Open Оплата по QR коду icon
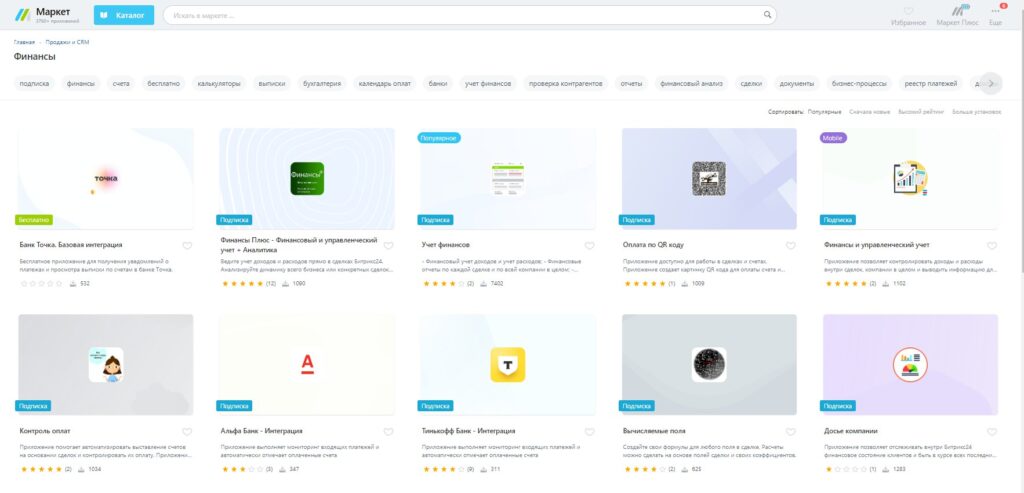The image size is (1024, 493). 709,178
